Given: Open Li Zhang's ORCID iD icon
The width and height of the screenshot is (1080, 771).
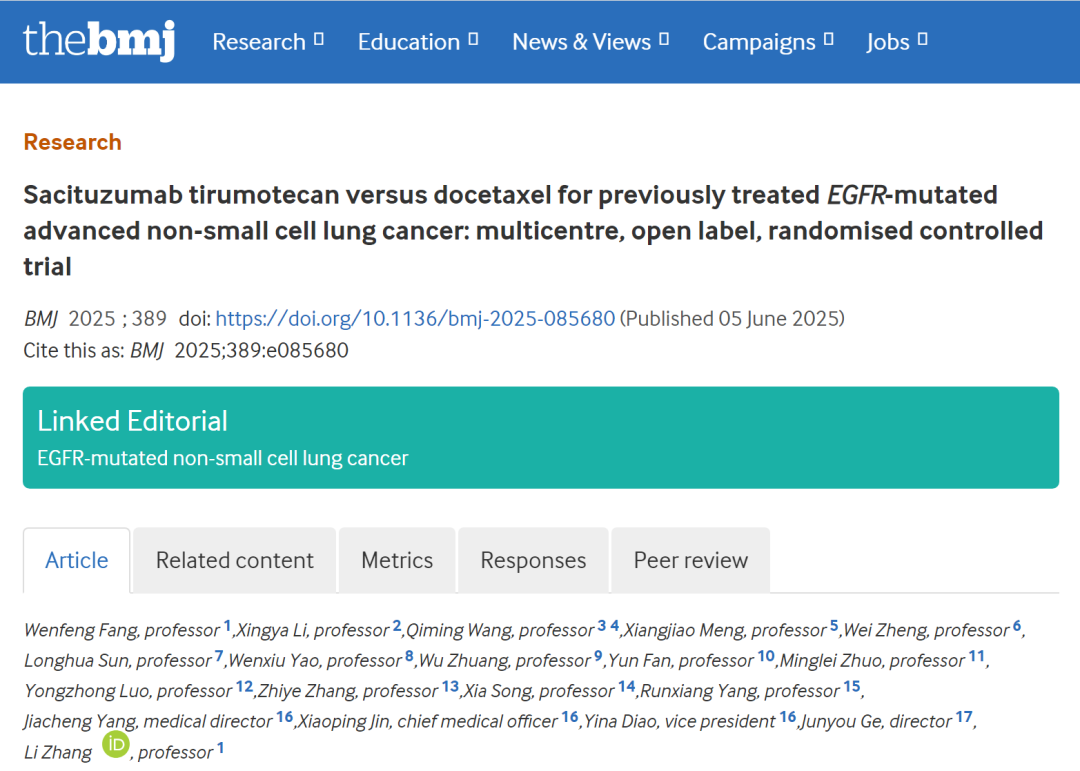Looking at the screenshot, I should [115, 746].
